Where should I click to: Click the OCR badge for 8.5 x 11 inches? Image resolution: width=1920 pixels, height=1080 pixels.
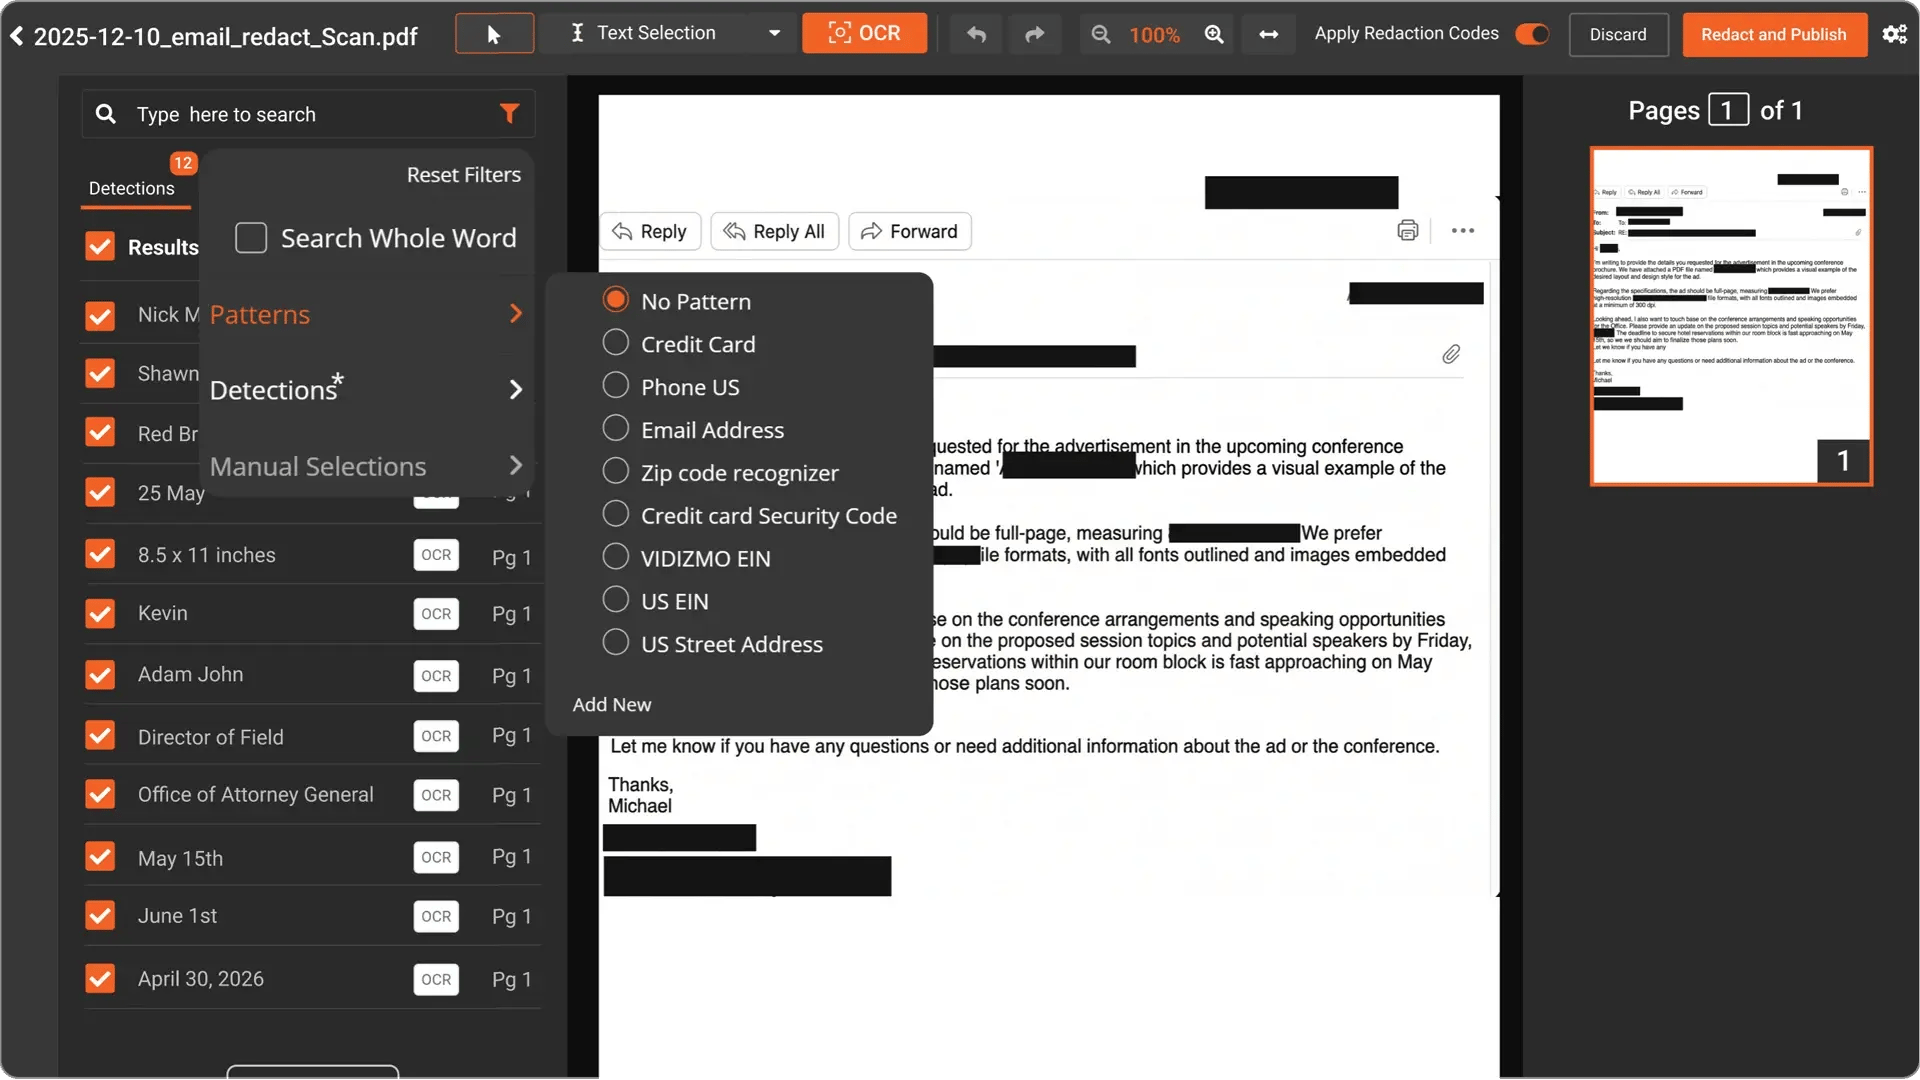[x=436, y=555]
